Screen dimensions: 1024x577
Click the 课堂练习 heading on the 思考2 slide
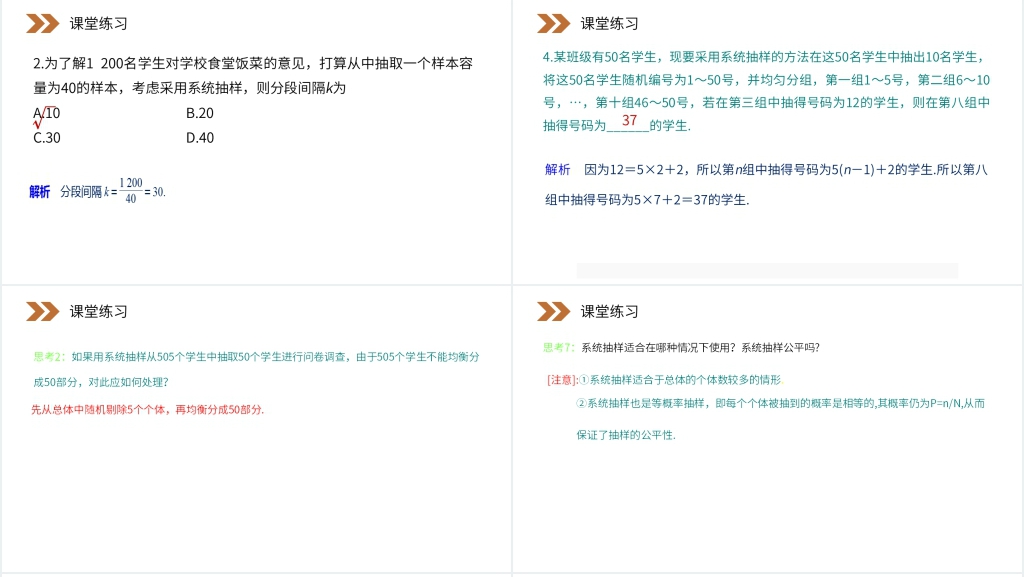[99, 311]
